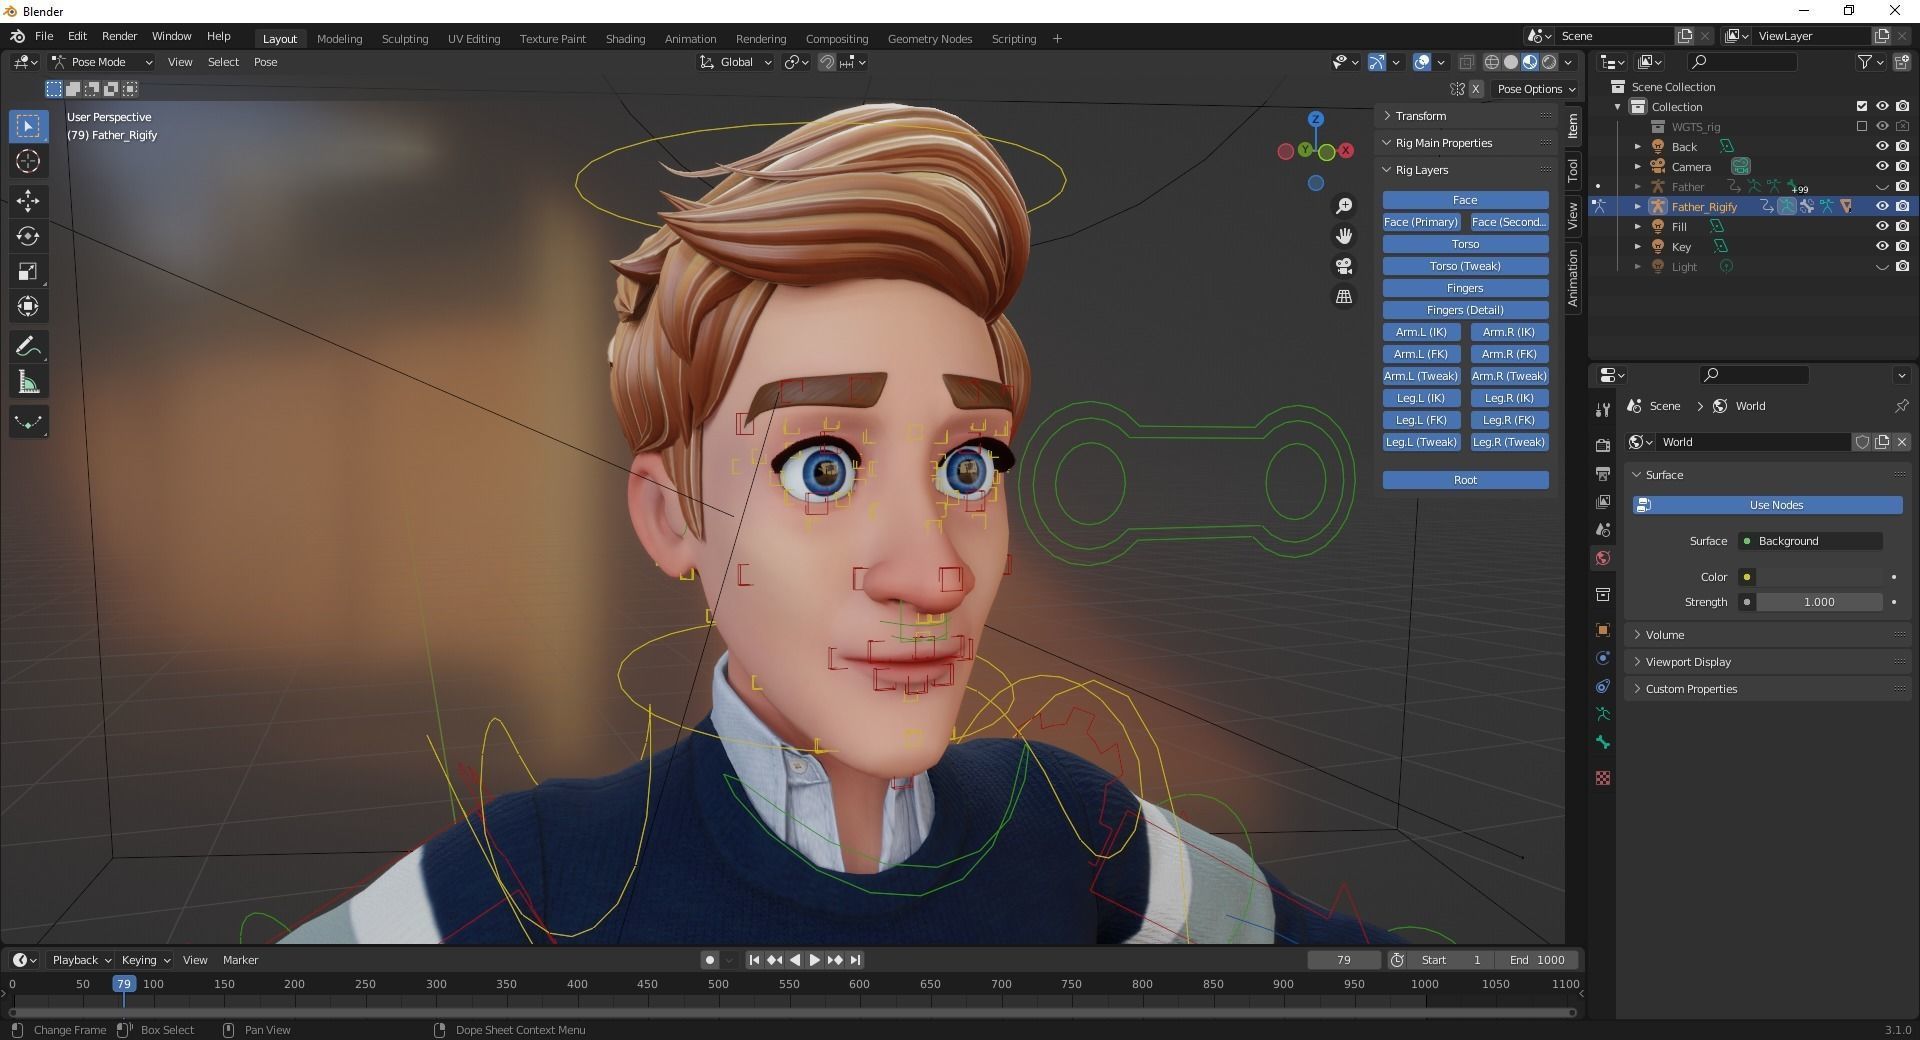Screen dimensions: 1920x1040
Task: Toggle visibility of Key light
Action: point(1882,246)
